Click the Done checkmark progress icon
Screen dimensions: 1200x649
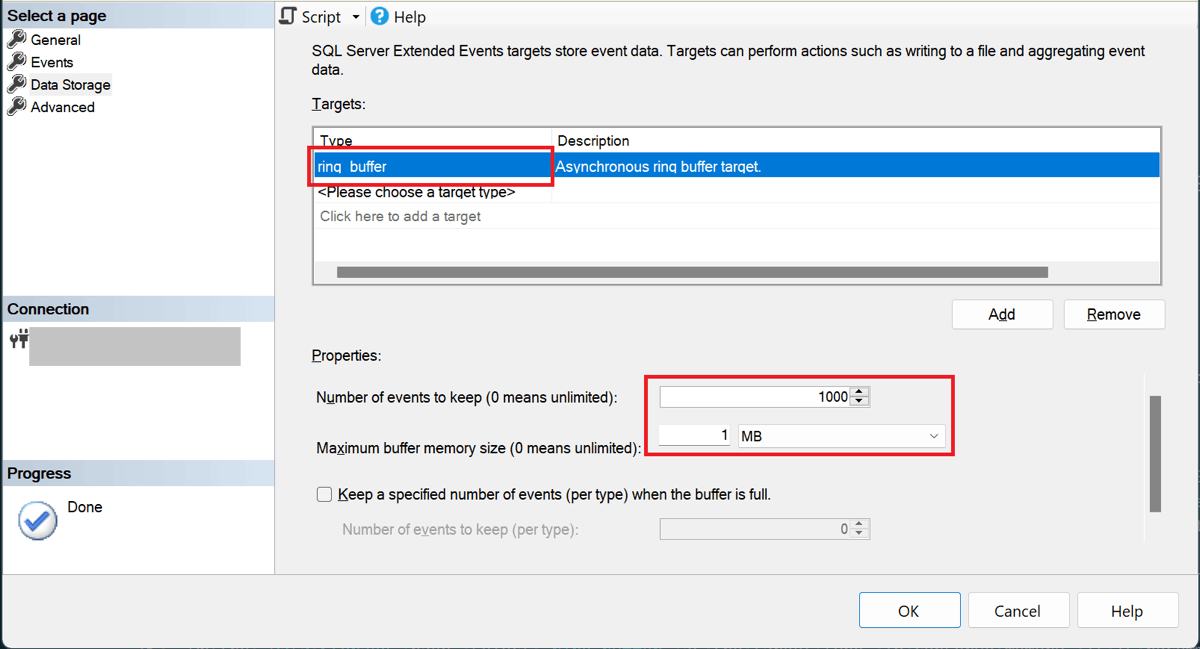[x=38, y=521]
